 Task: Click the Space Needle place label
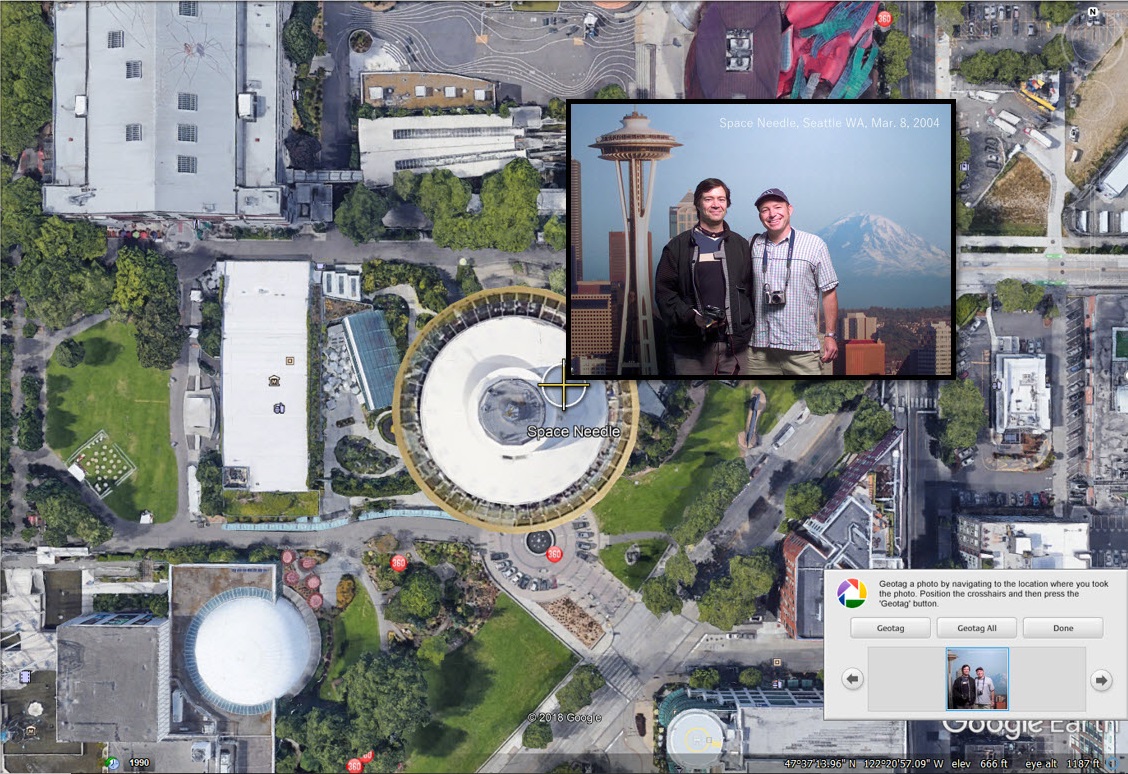click(573, 432)
